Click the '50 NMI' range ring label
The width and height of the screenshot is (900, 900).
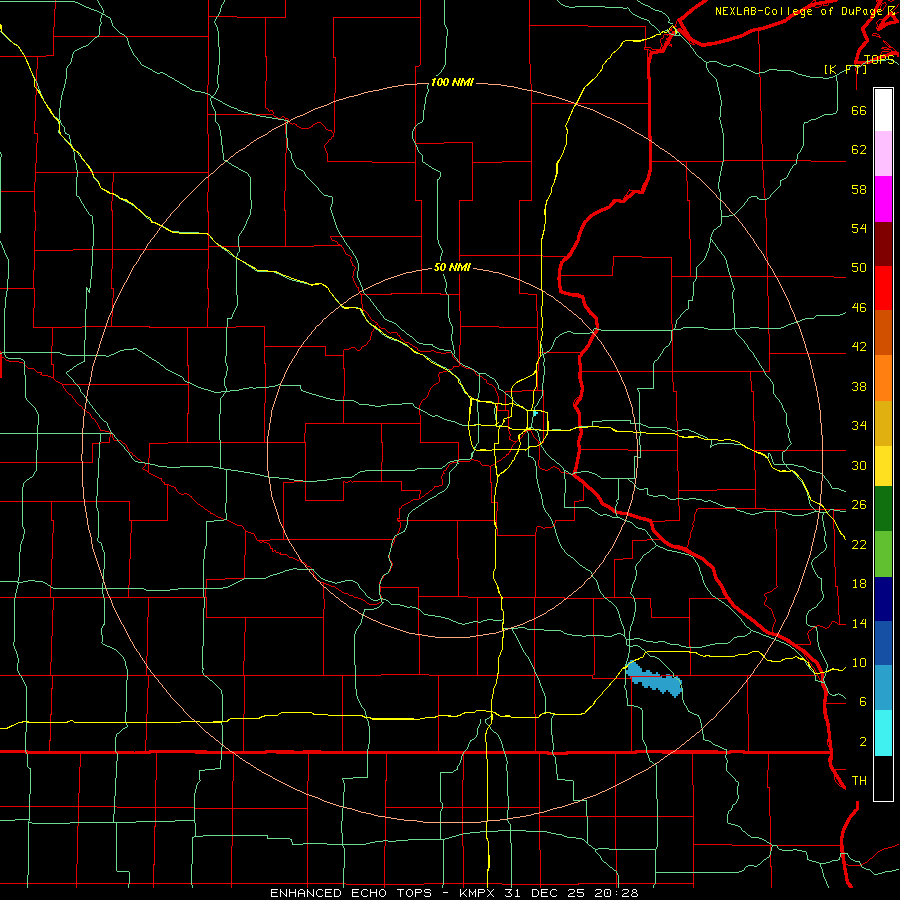coord(452,267)
